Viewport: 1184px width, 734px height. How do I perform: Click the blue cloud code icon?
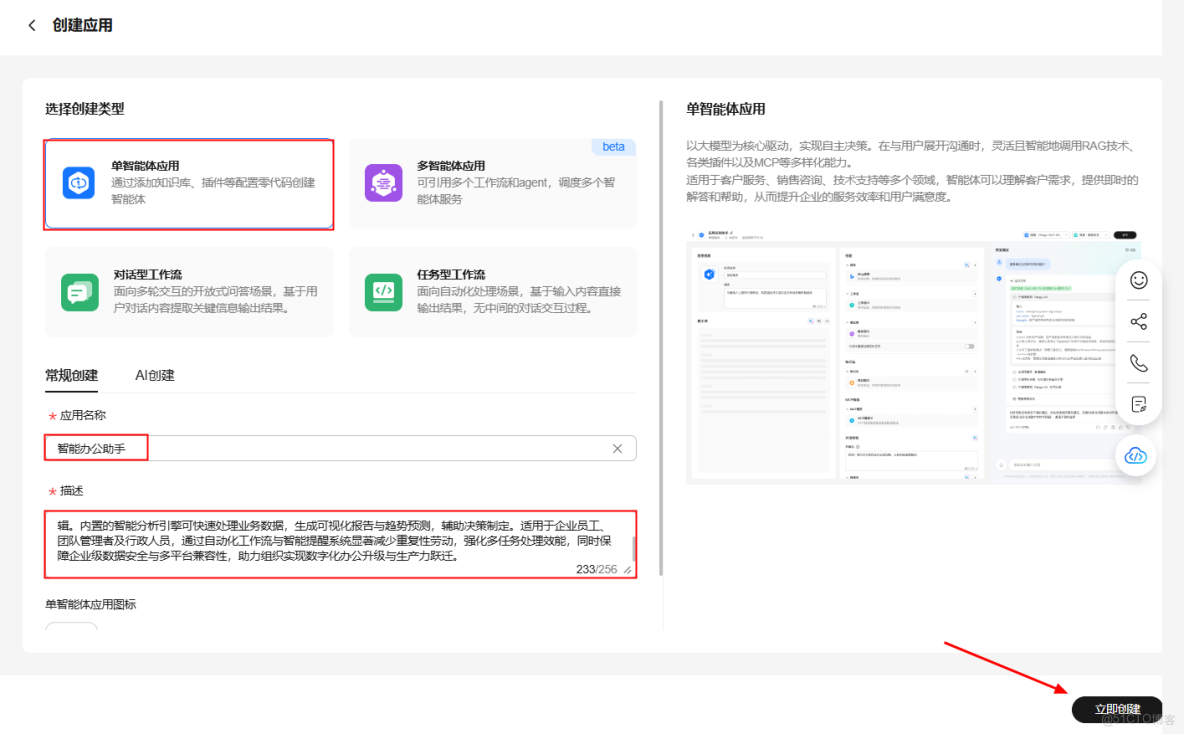pyautogui.click(x=1136, y=455)
